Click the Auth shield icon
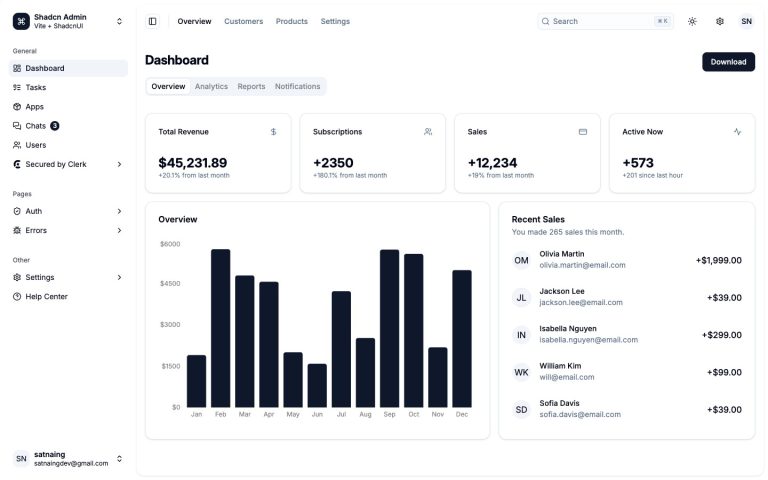Viewport: 768px width, 480px height. coord(17,212)
